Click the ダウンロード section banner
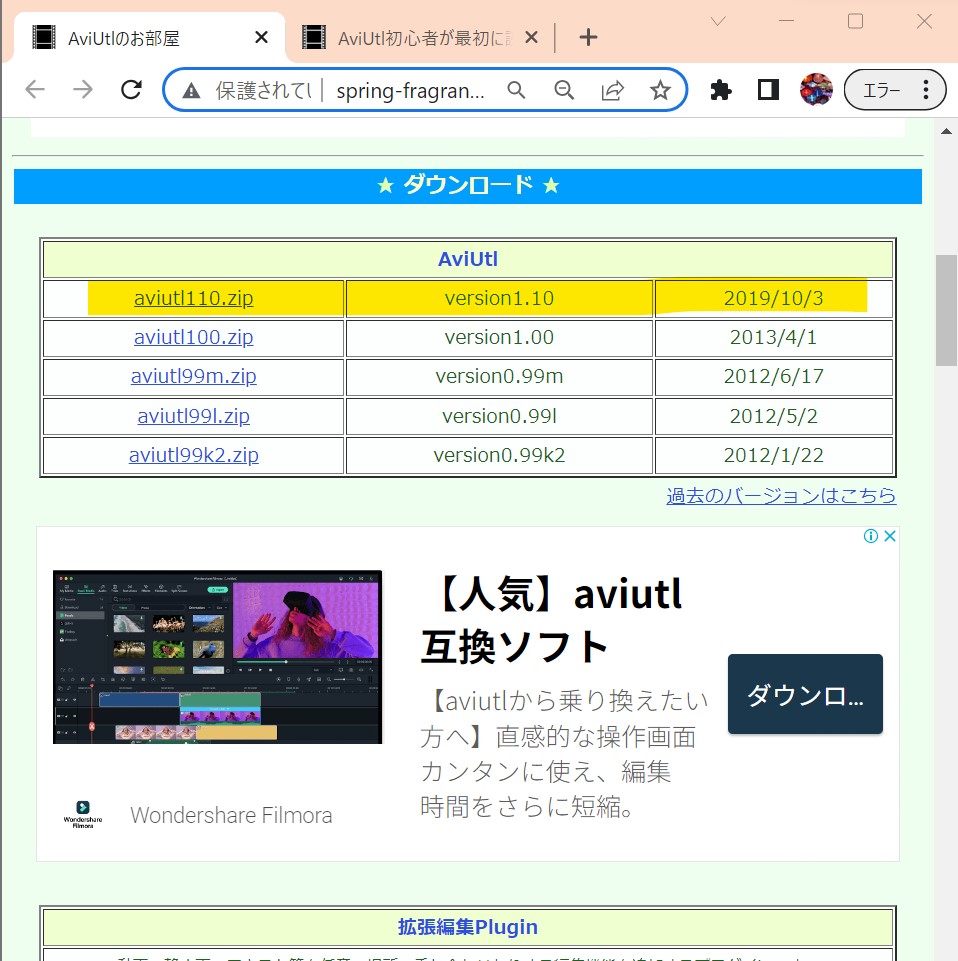This screenshot has height=961, width=958. [x=468, y=186]
